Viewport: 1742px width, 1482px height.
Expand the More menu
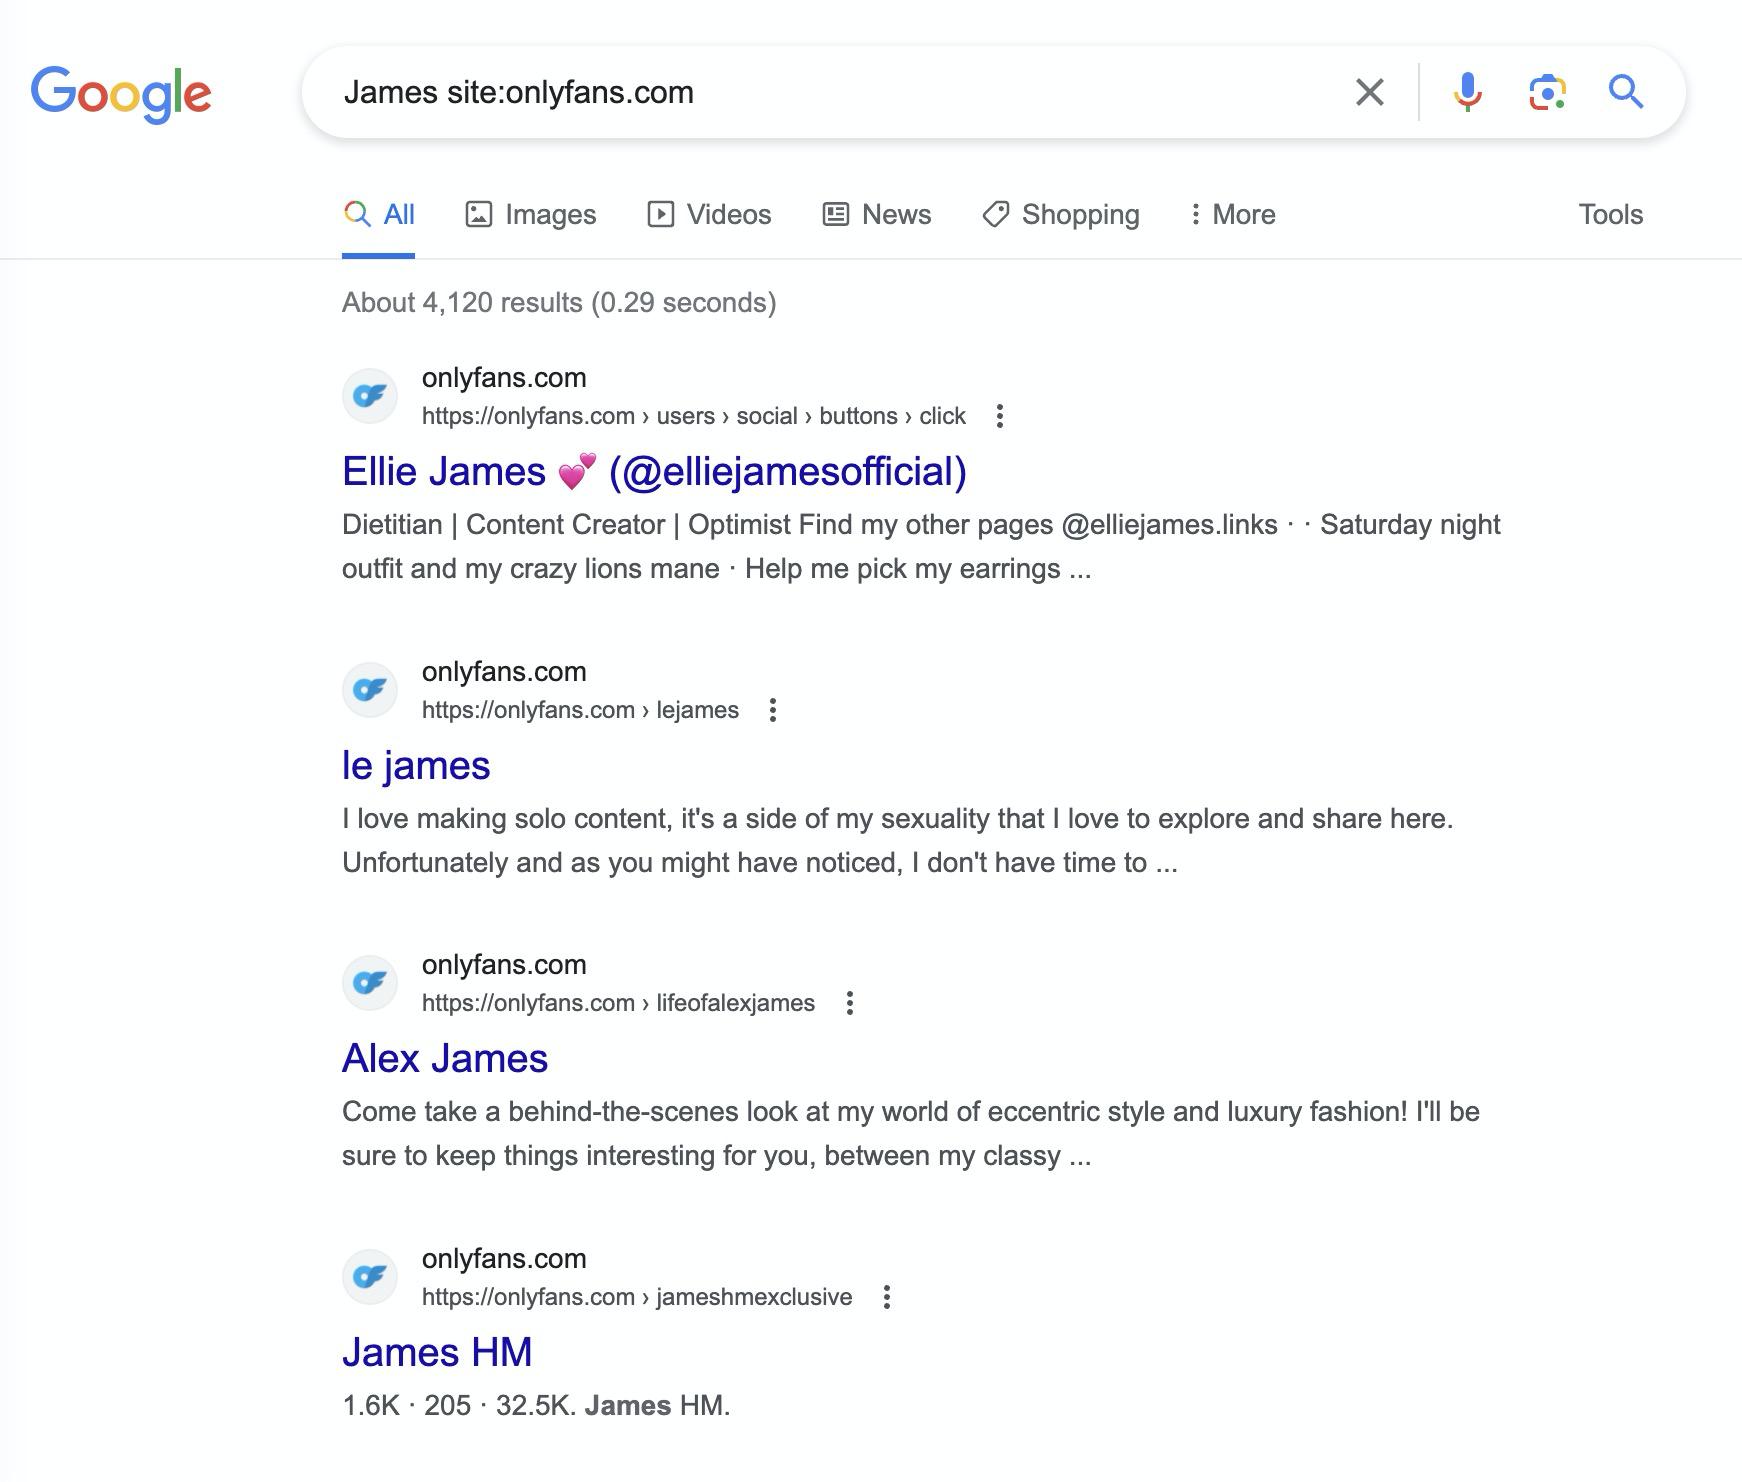[1232, 214]
